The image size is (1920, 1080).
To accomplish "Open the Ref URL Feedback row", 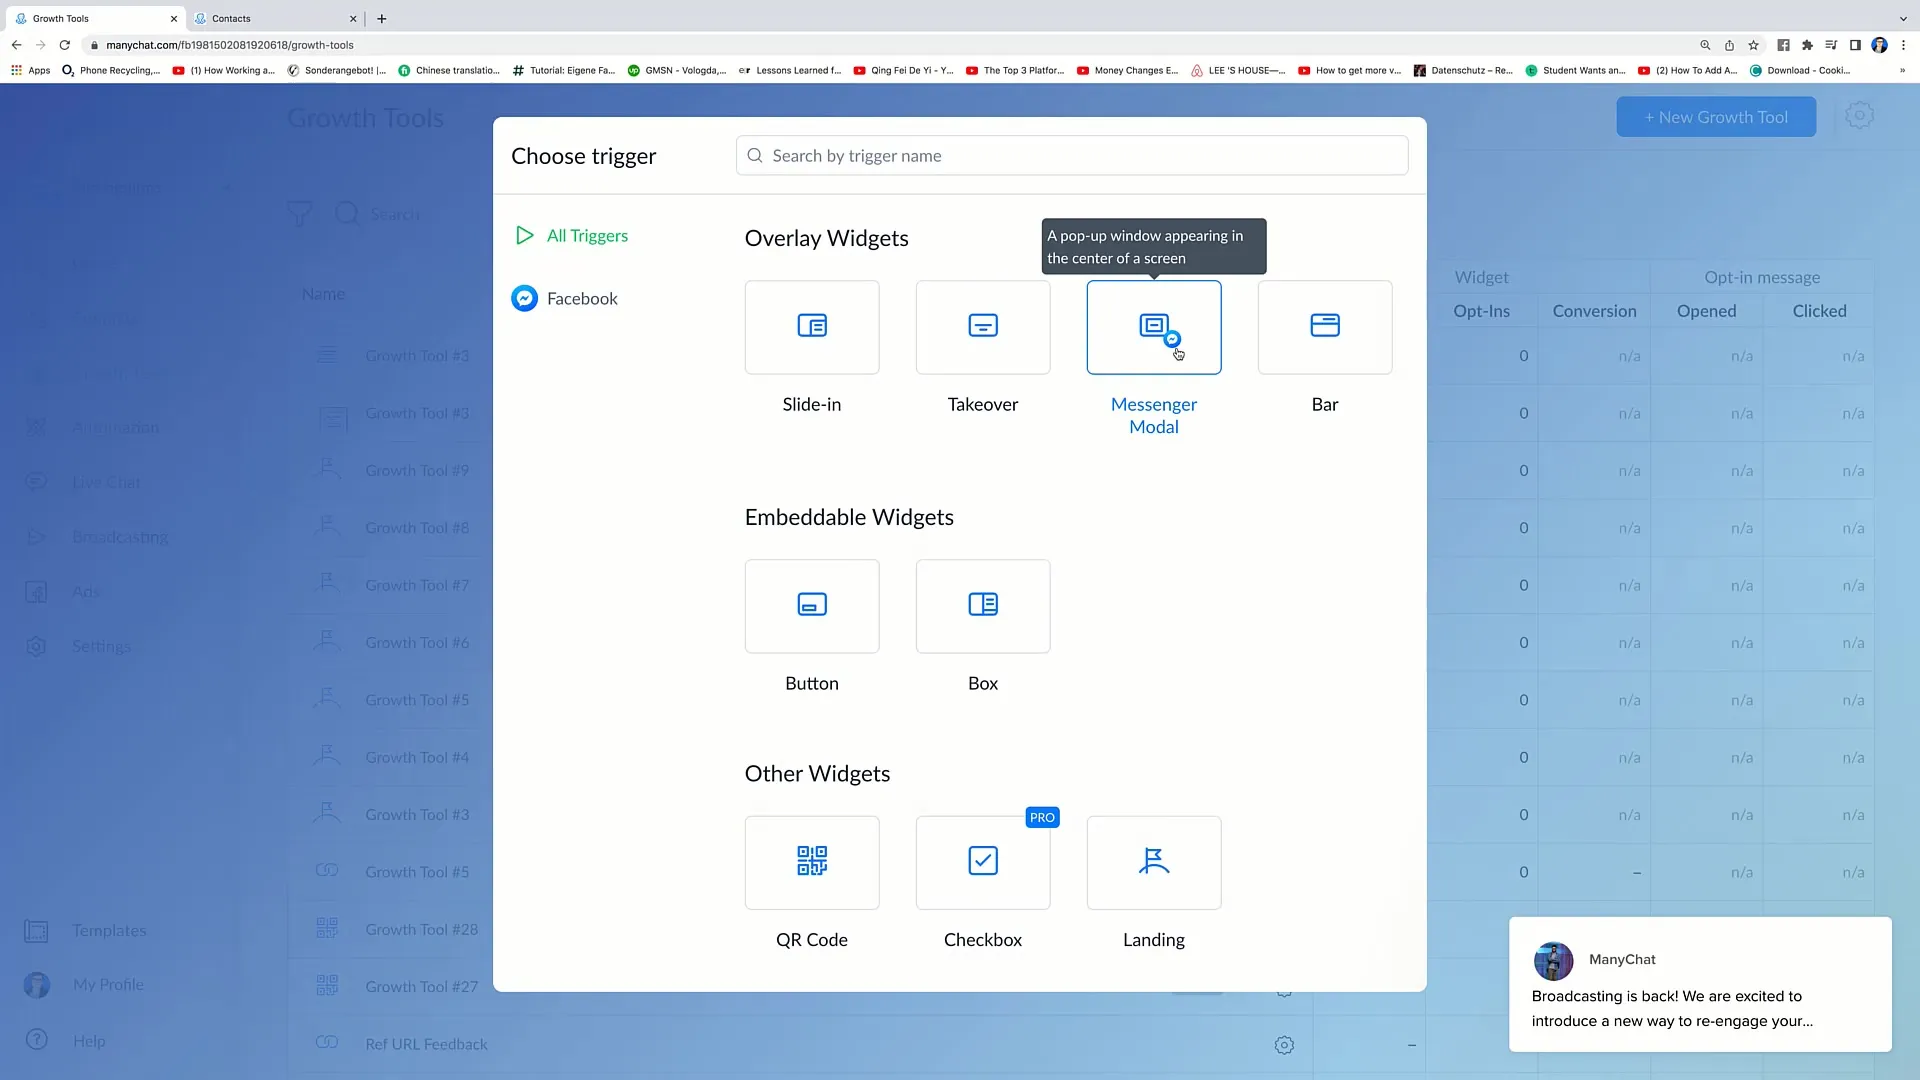I will 426,1044.
